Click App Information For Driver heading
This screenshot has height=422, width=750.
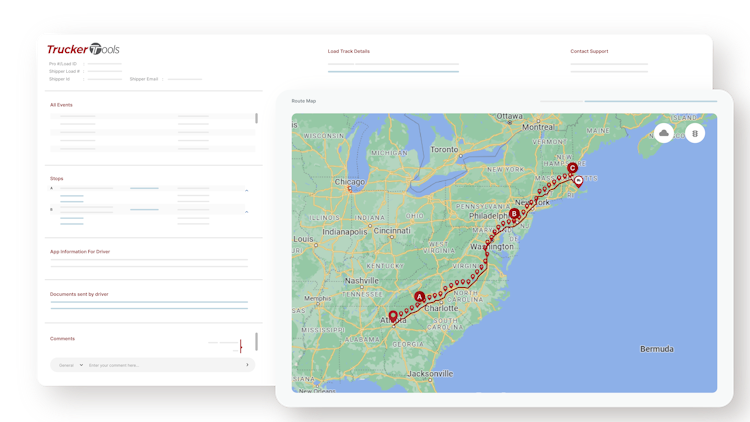80,252
